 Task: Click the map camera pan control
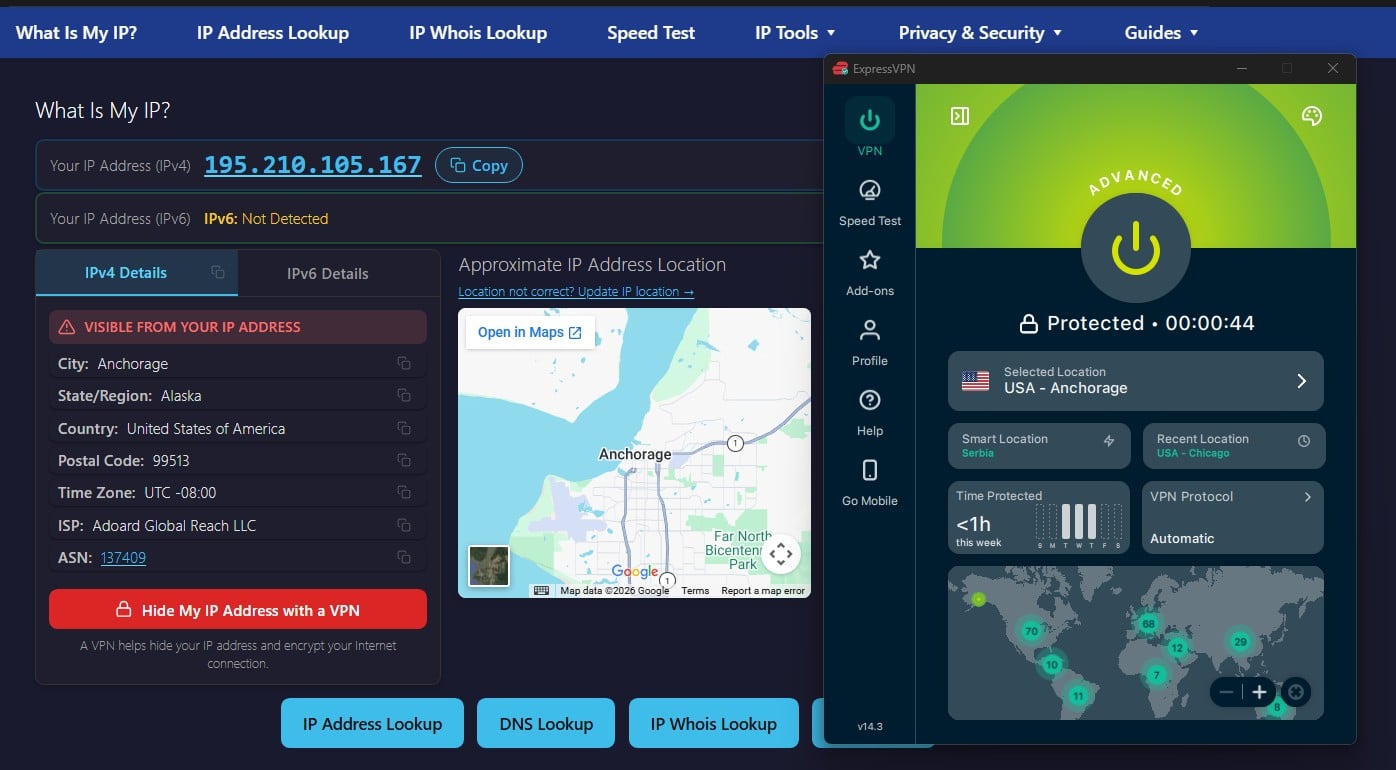[x=781, y=553]
